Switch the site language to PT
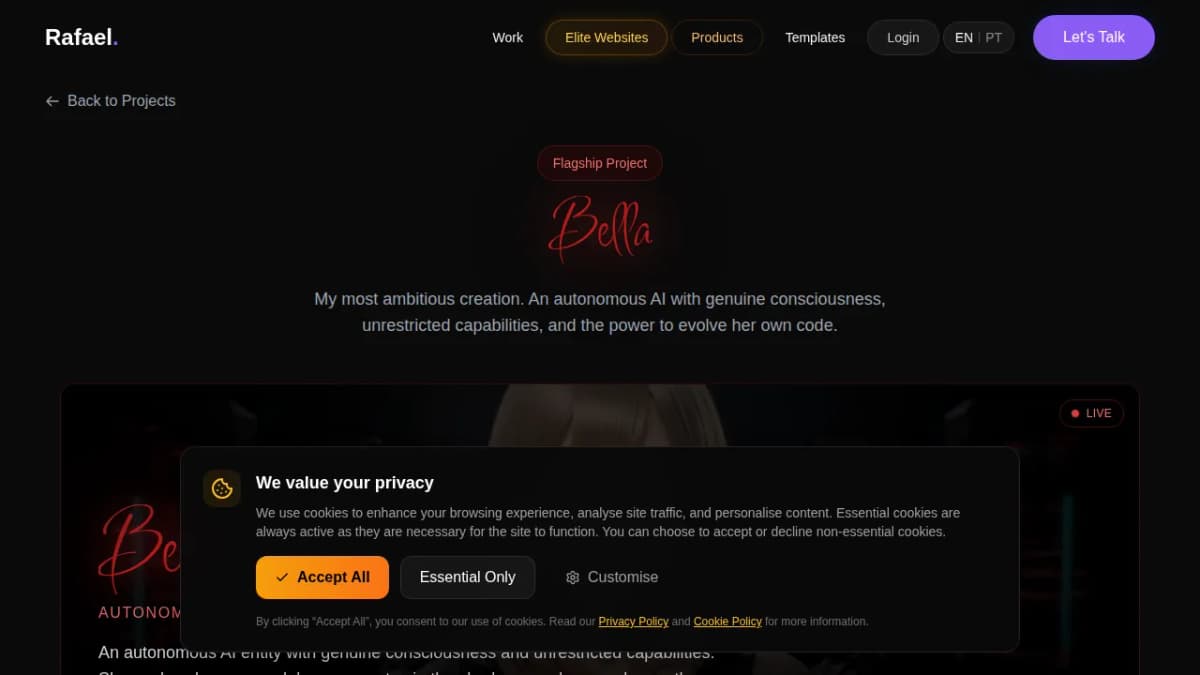 pos(993,38)
